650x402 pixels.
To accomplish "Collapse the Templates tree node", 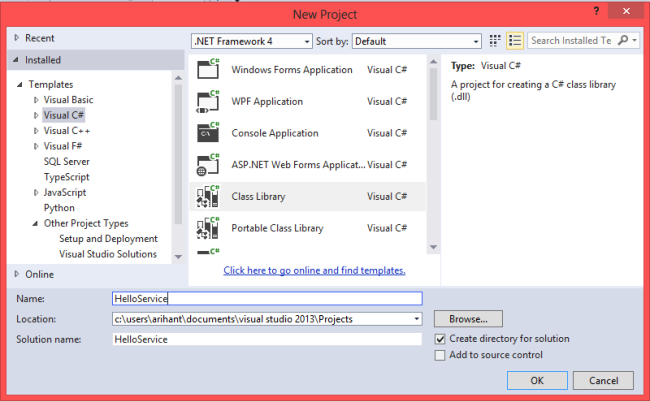I will click(19, 85).
